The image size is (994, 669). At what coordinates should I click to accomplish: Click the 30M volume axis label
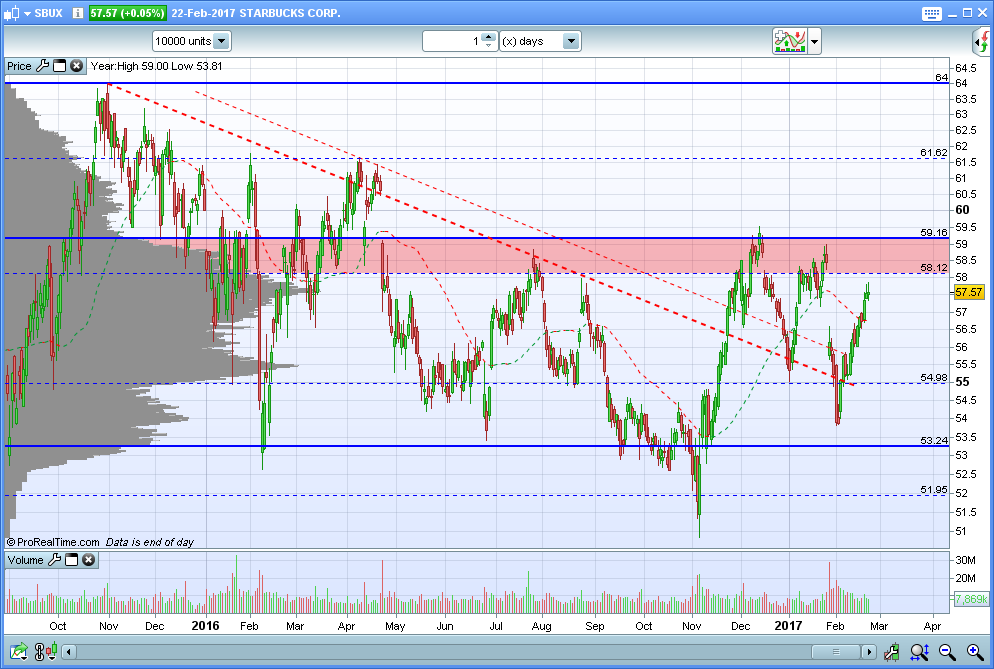(x=965, y=560)
